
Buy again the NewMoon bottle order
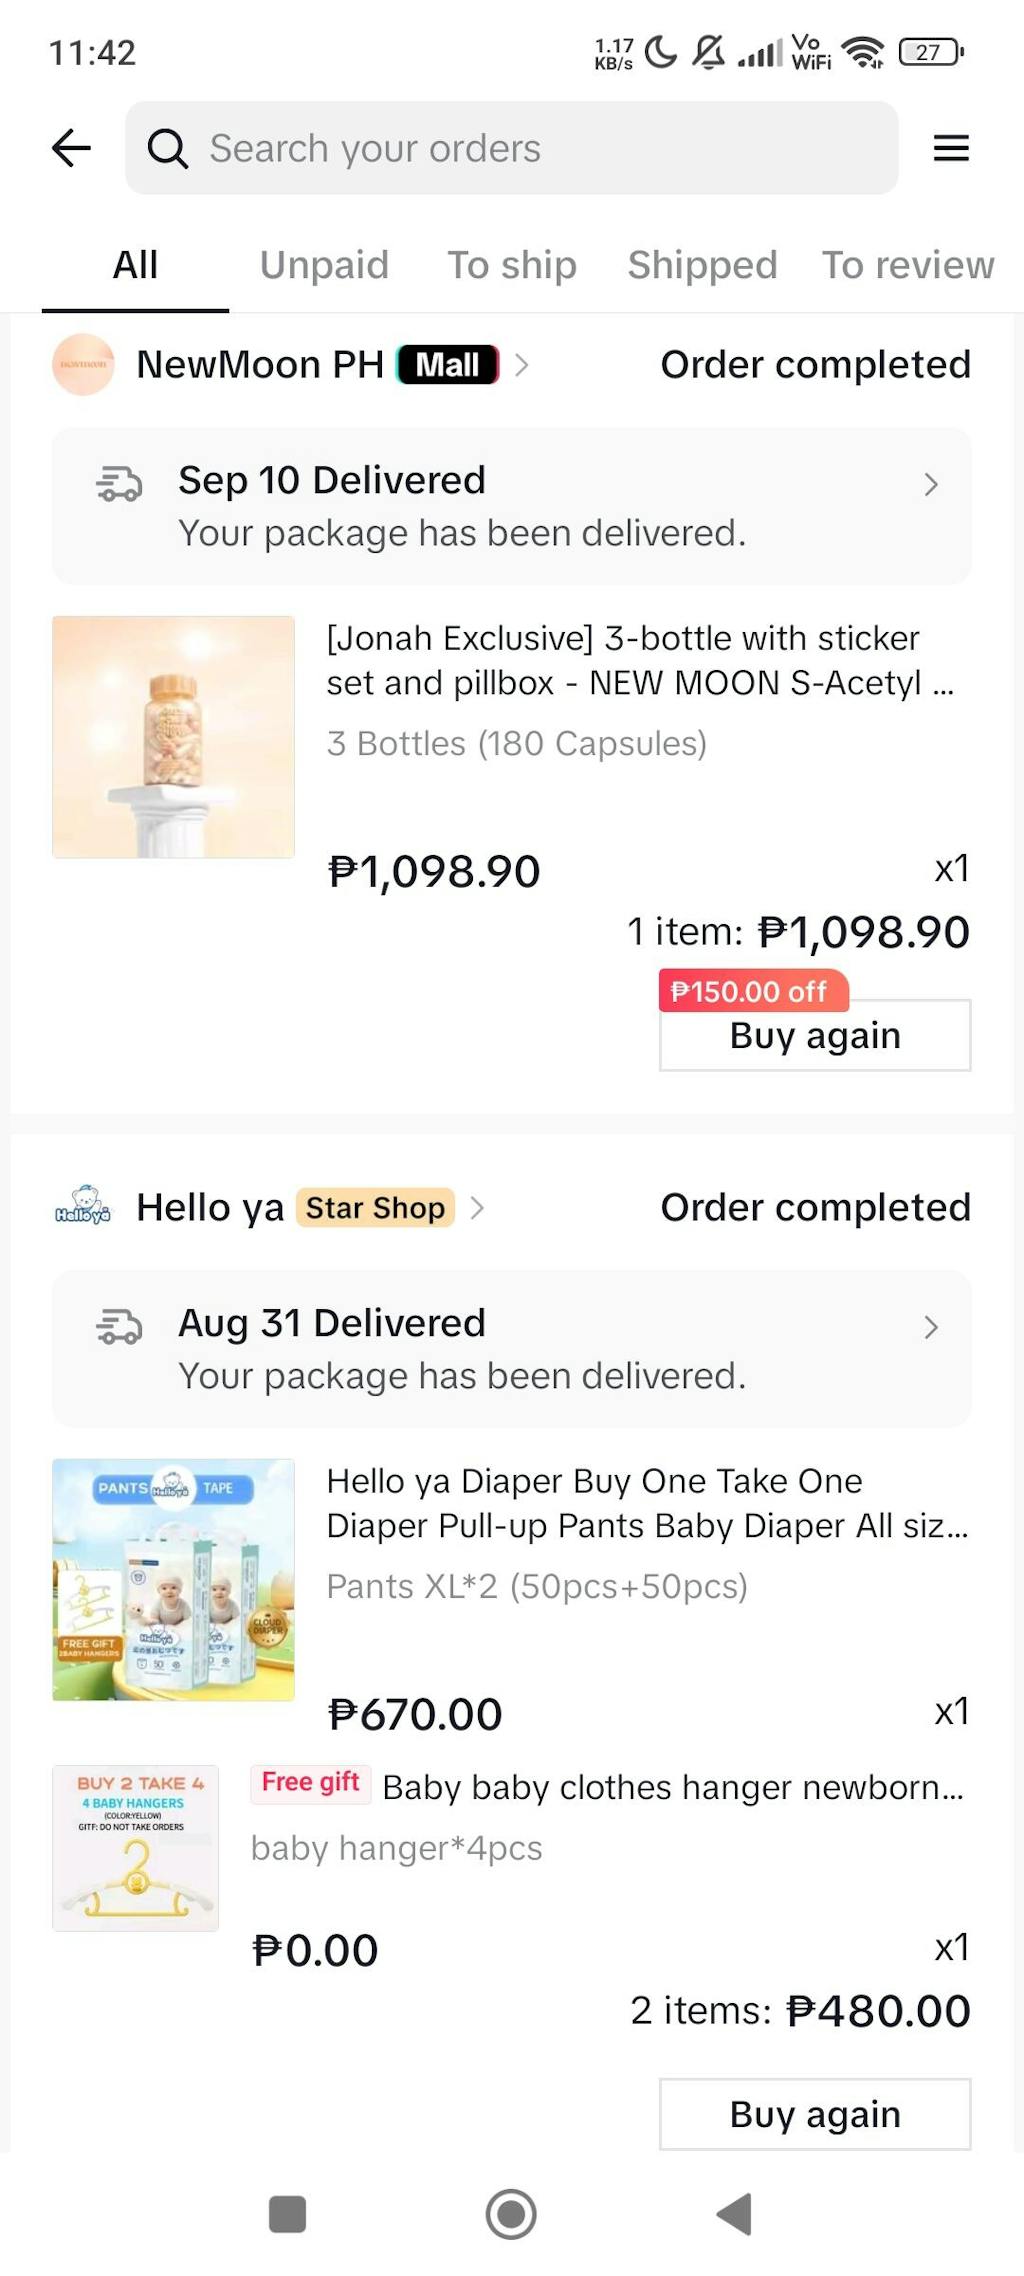(814, 1035)
